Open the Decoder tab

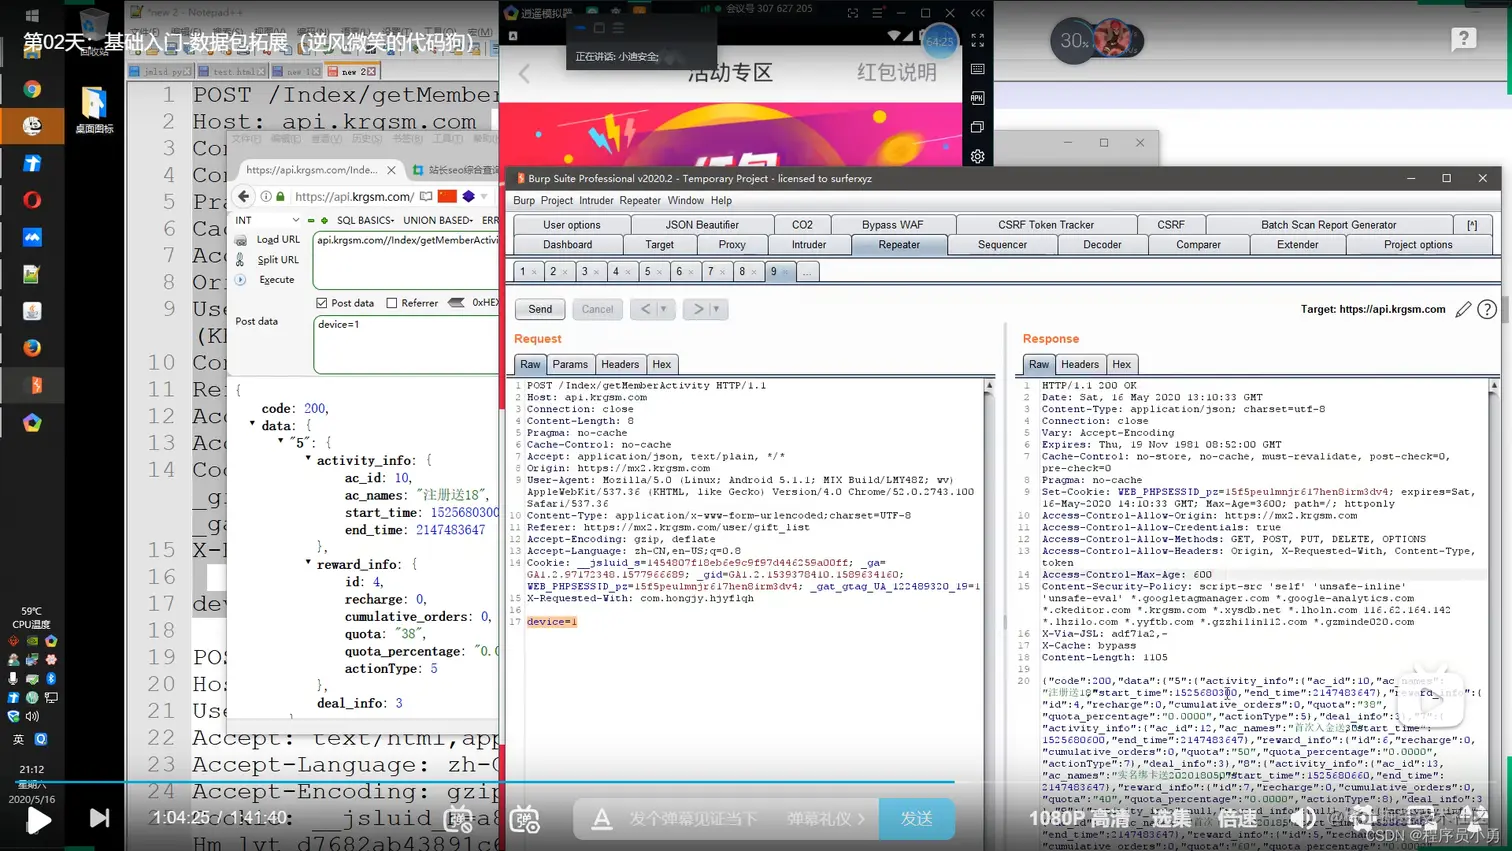pyautogui.click(x=1102, y=244)
